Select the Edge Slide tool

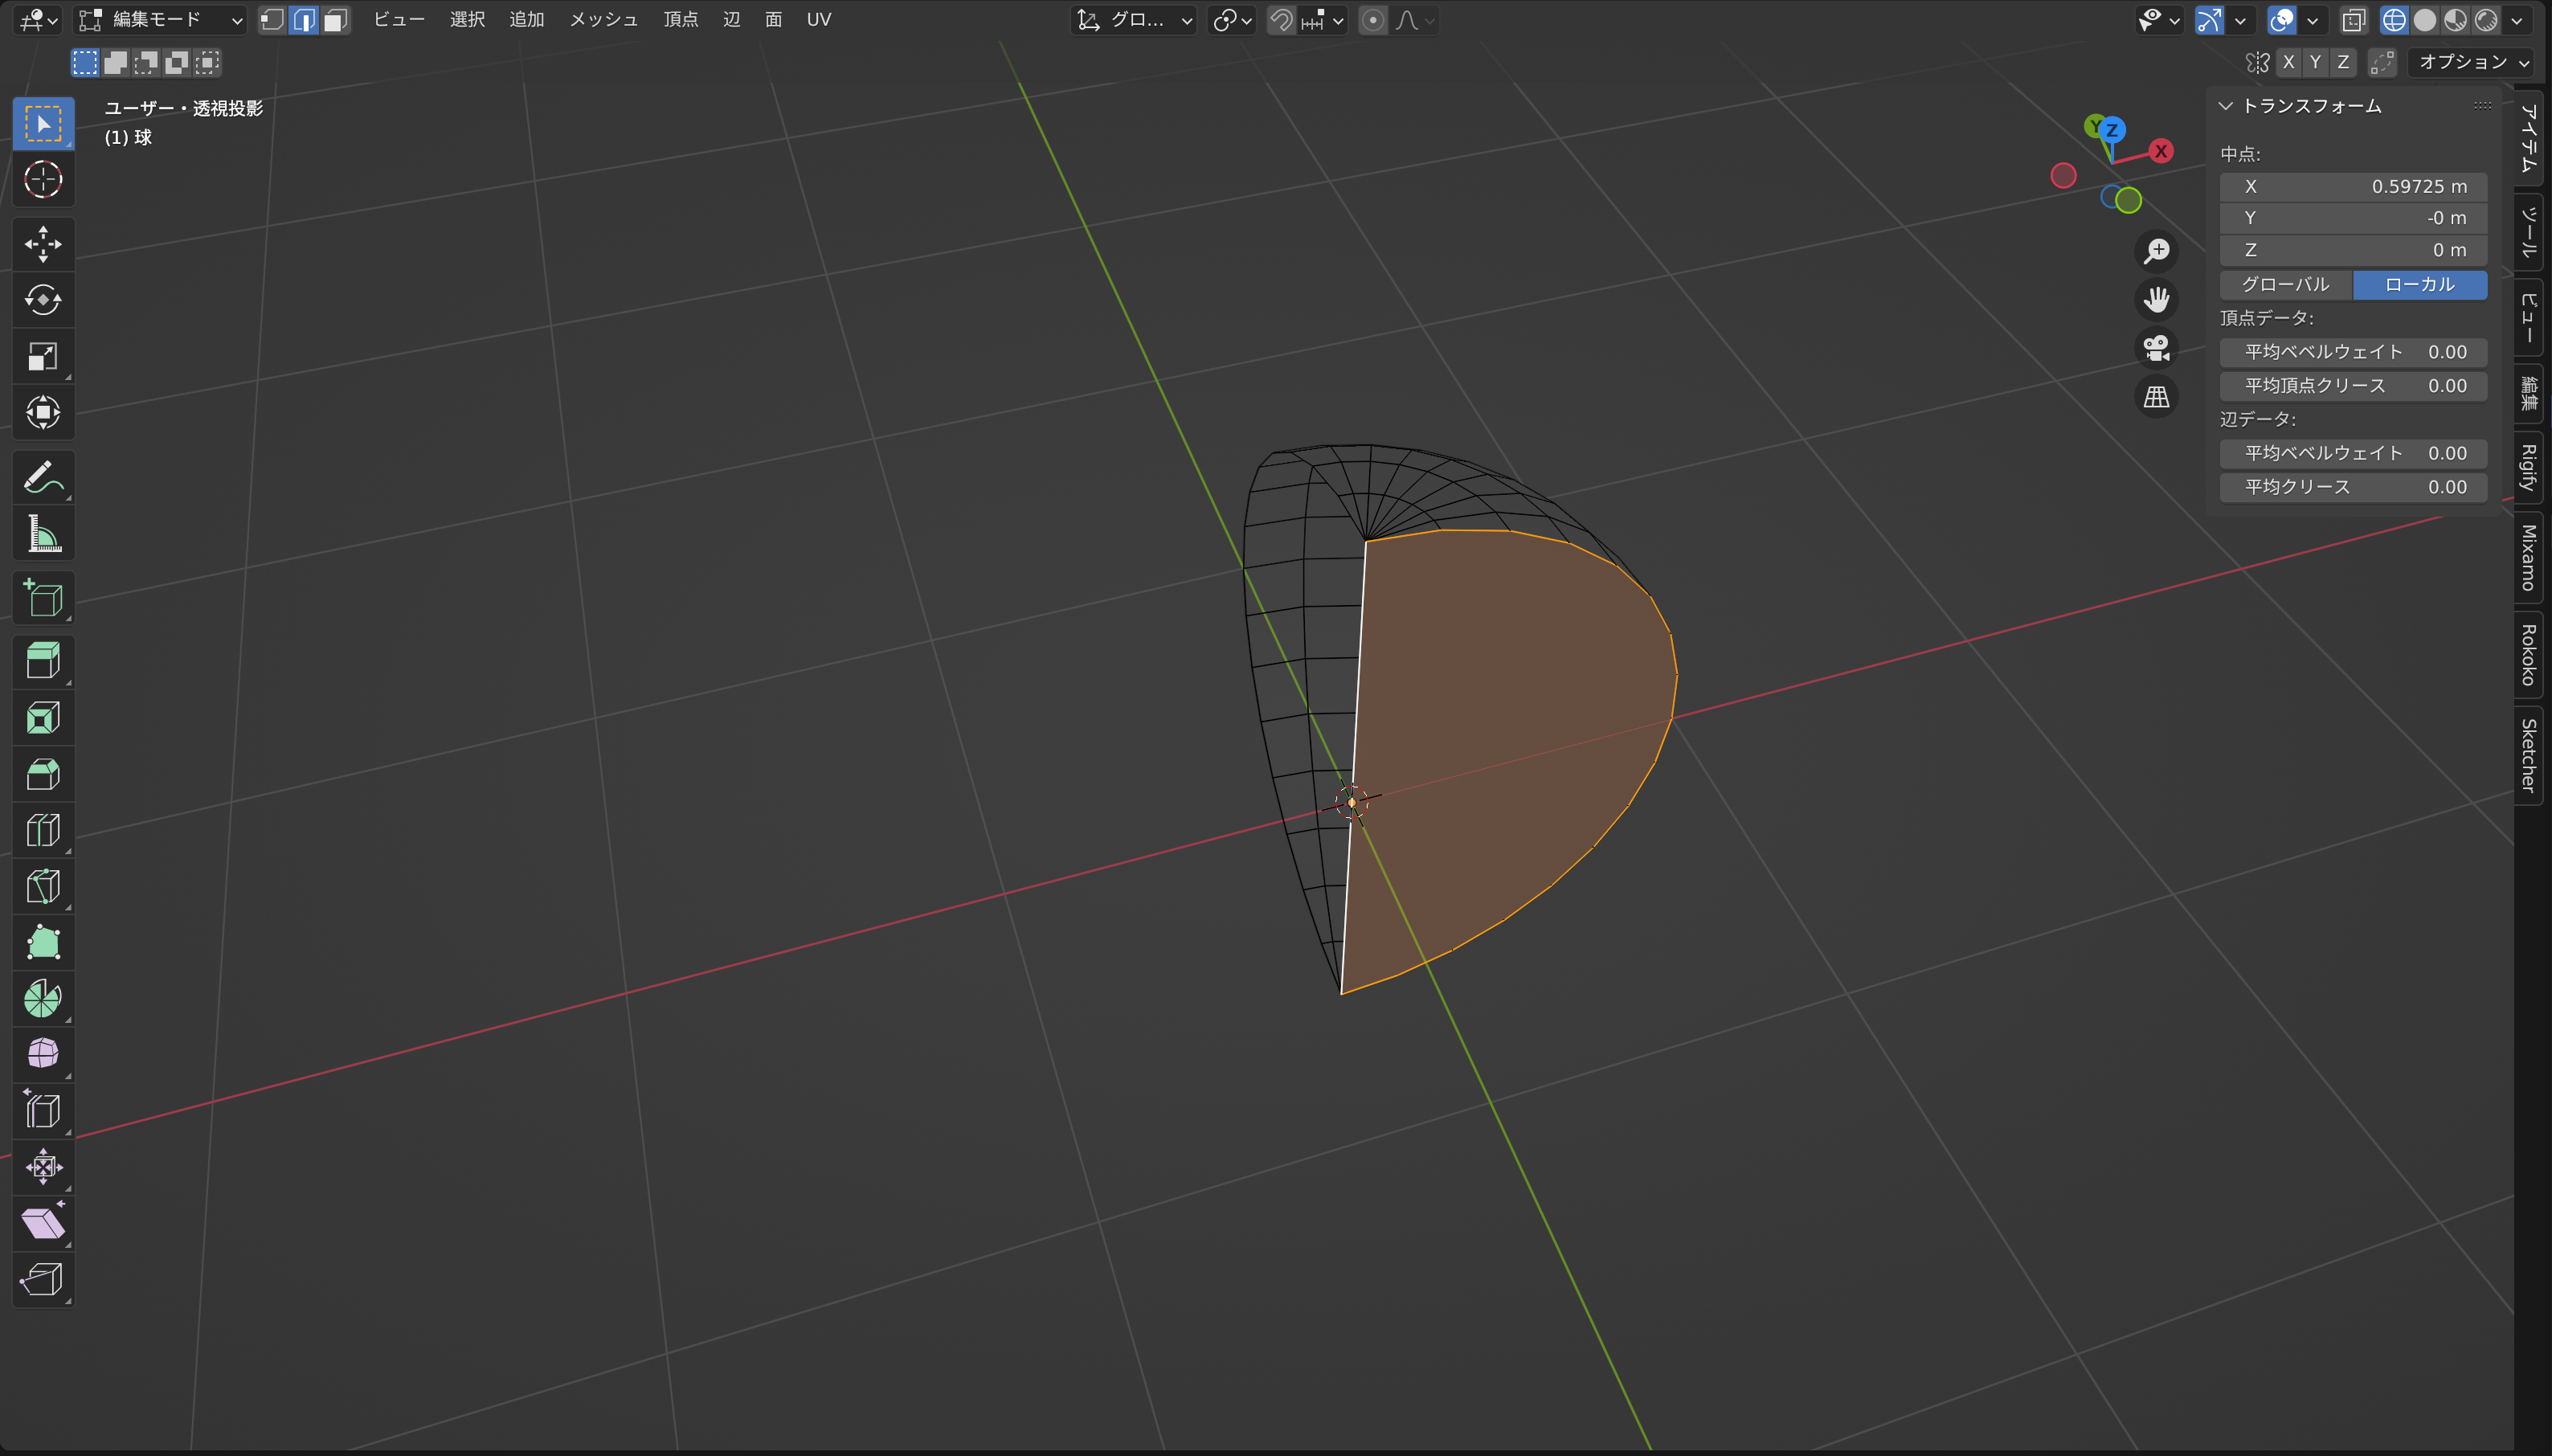[43, 1110]
